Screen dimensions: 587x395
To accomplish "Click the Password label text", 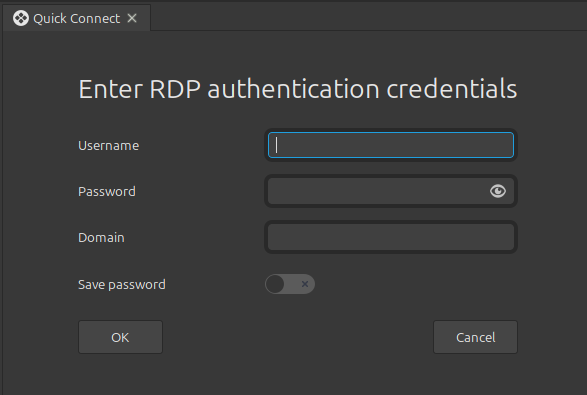I will (107, 191).
